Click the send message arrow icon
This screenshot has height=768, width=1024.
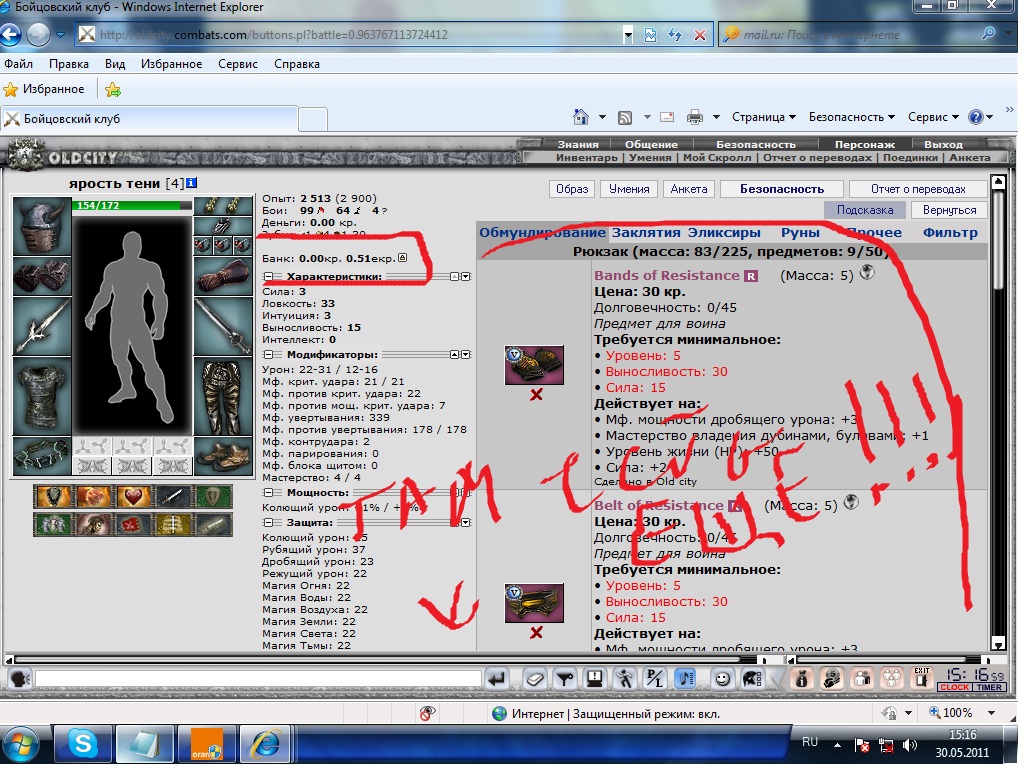497,680
